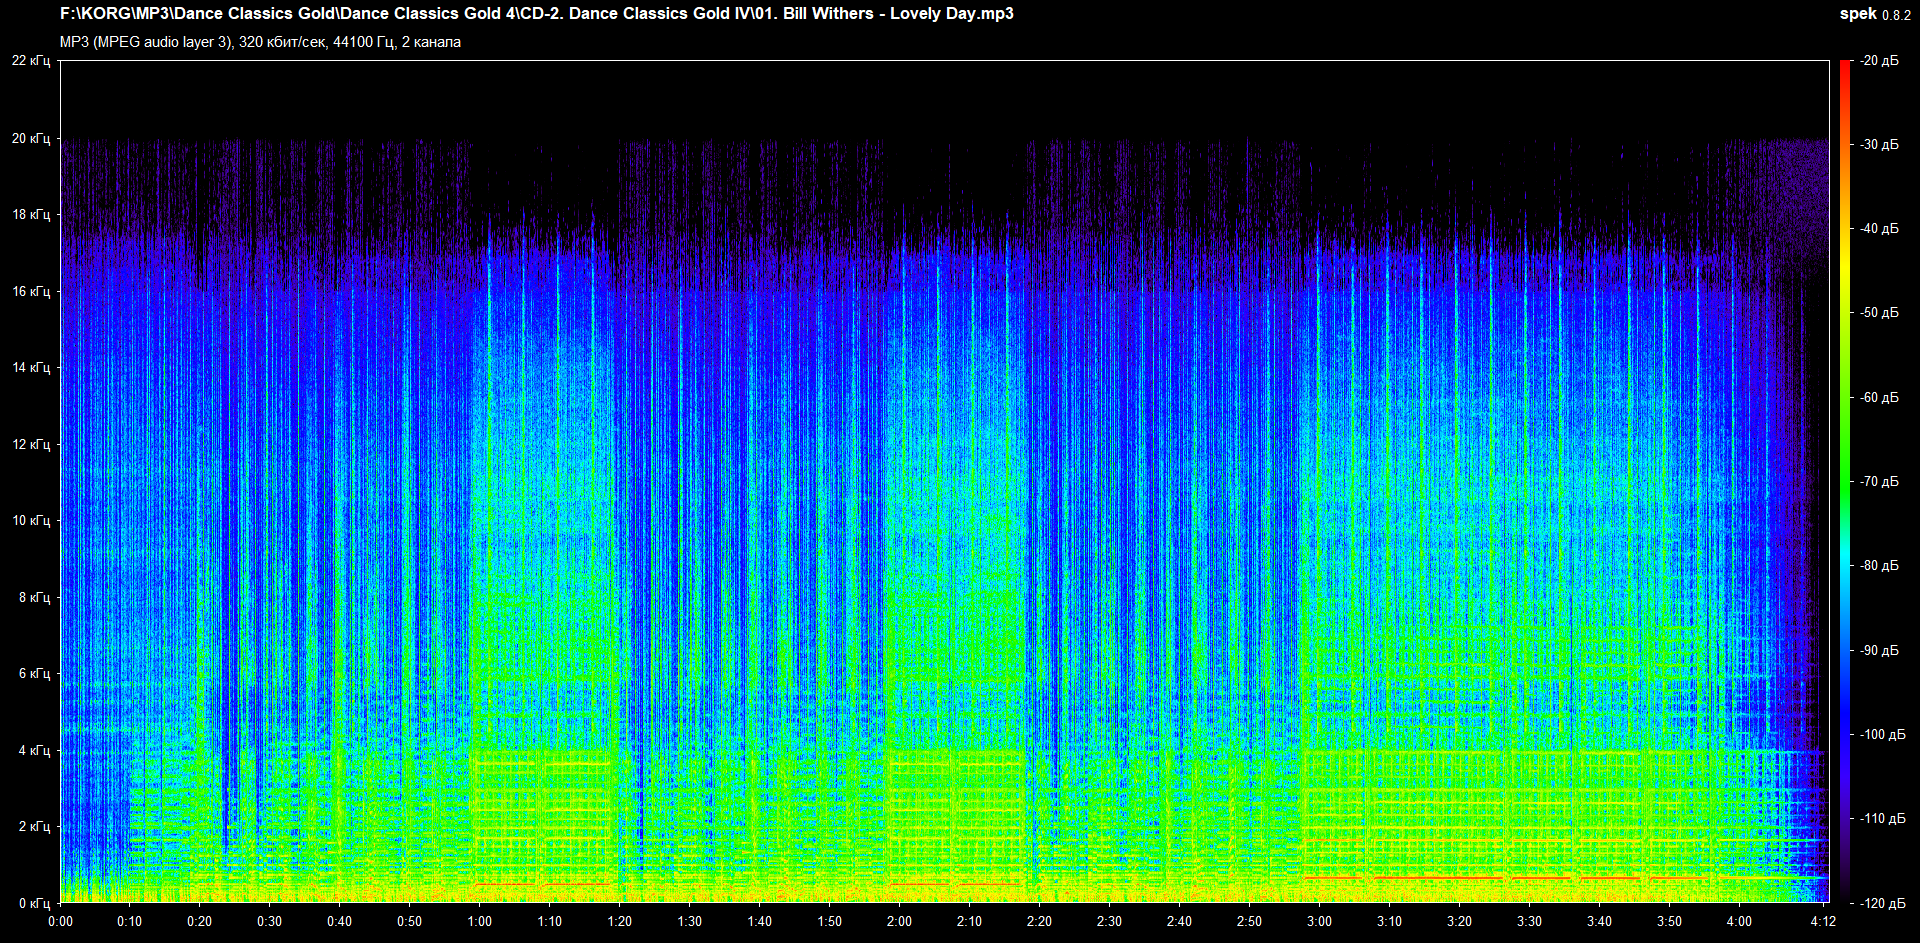This screenshot has height=943, width=1920.
Task: Click the 0.8.2 version number
Action: click(x=1896, y=15)
